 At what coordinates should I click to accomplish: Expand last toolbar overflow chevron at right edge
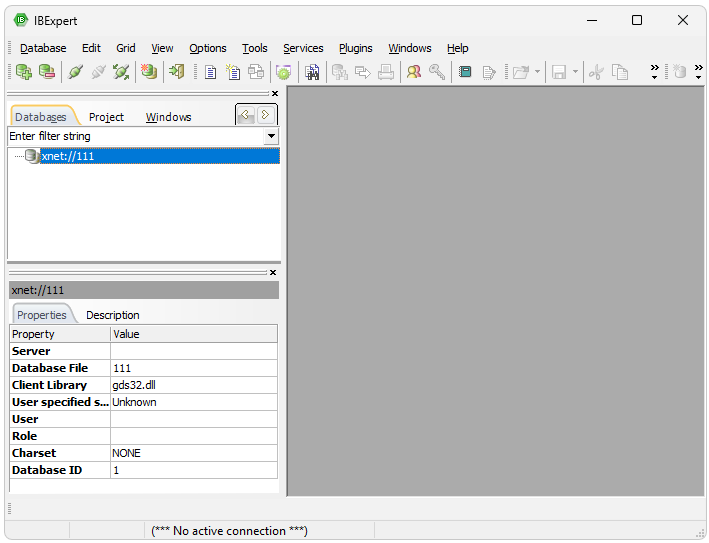tap(699, 72)
